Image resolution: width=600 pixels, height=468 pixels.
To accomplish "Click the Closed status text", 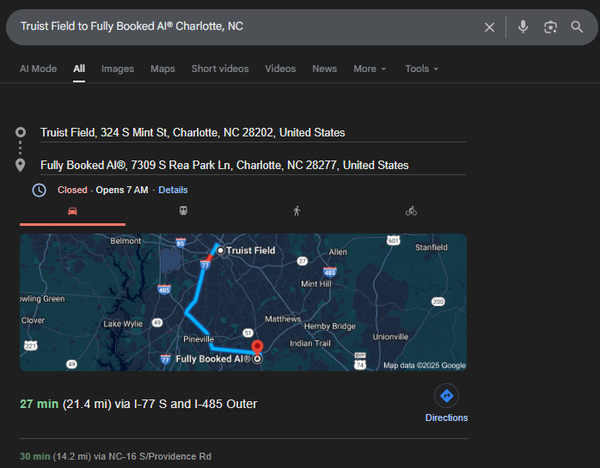I will (72, 190).
